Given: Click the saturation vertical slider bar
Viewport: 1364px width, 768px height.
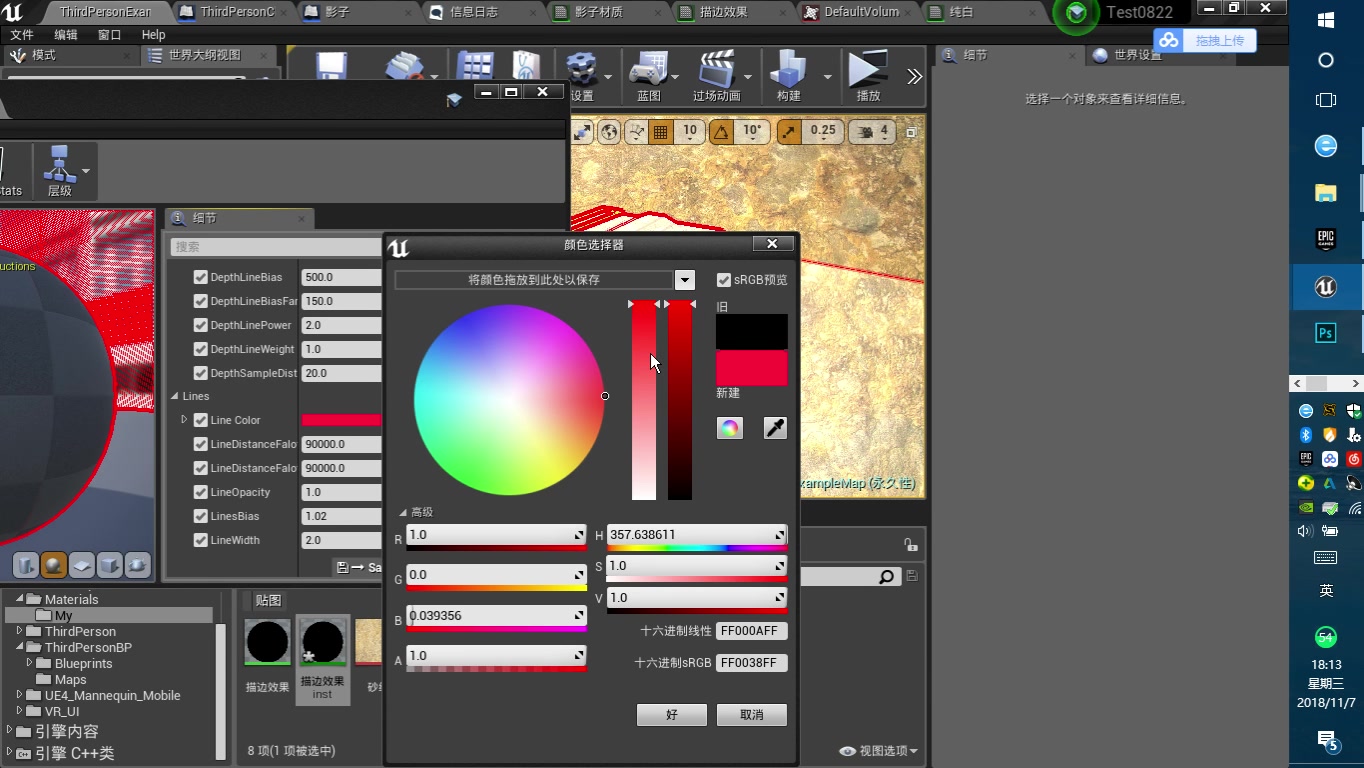Looking at the screenshot, I should [x=644, y=400].
